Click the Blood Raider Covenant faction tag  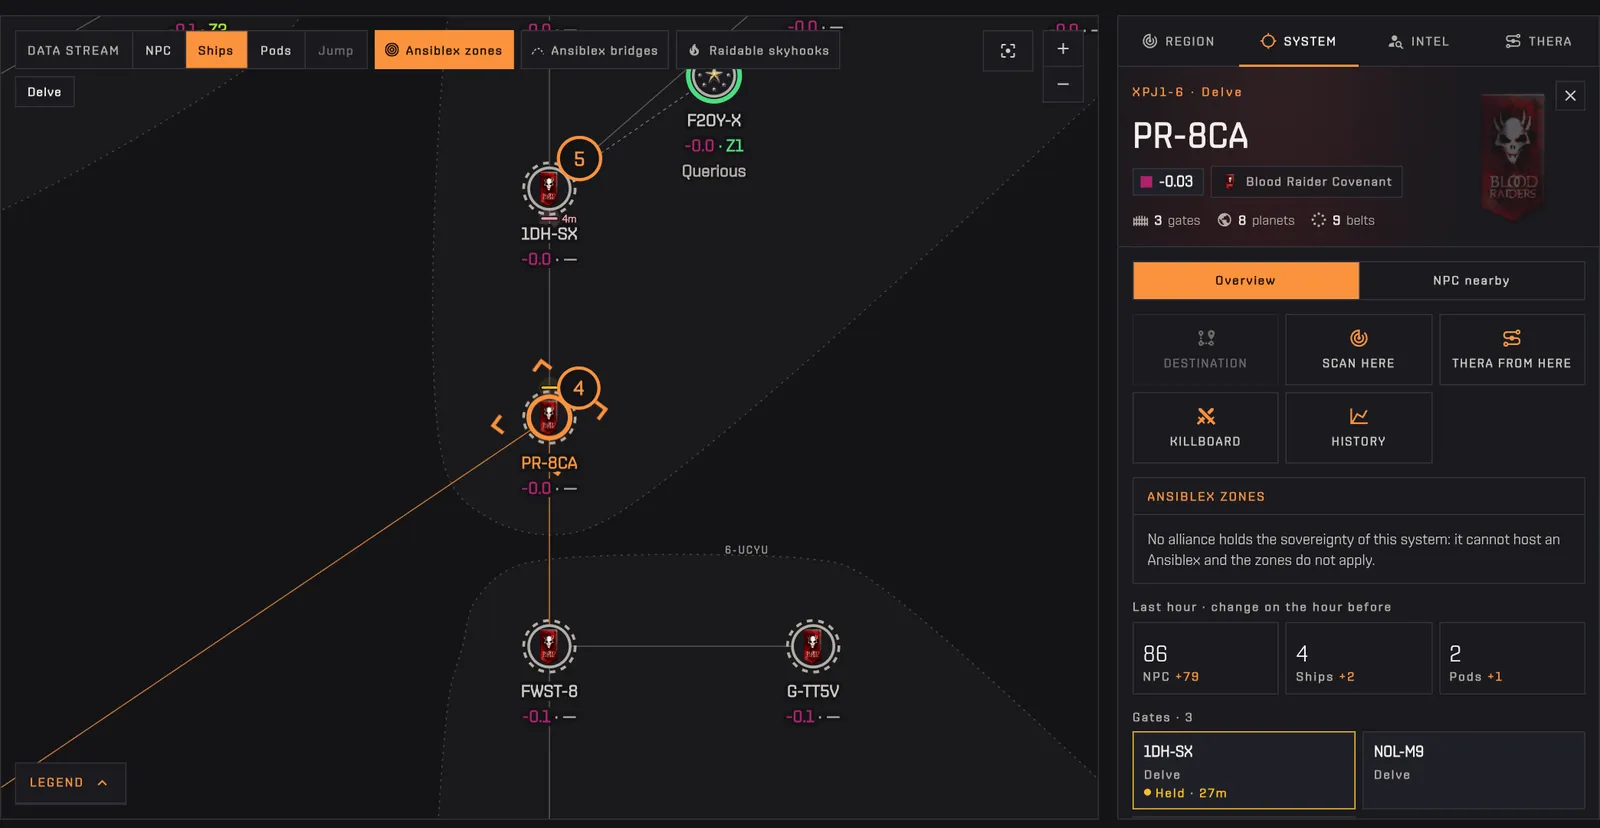[x=1307, y=182]
